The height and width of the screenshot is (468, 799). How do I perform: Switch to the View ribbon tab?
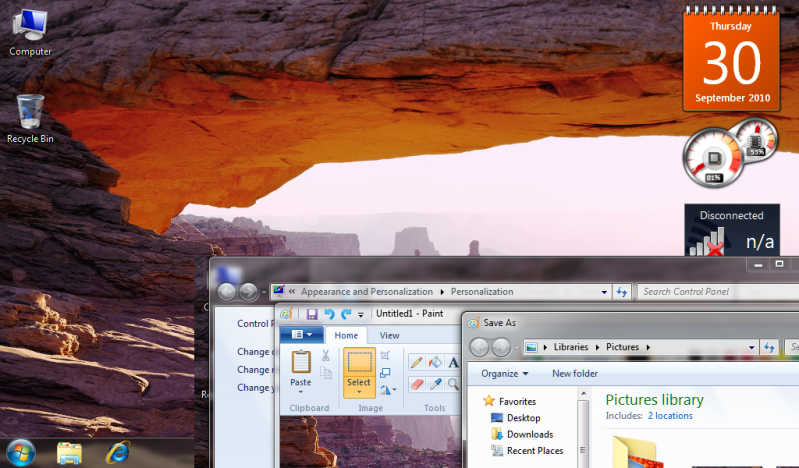(x=389, y=336)
